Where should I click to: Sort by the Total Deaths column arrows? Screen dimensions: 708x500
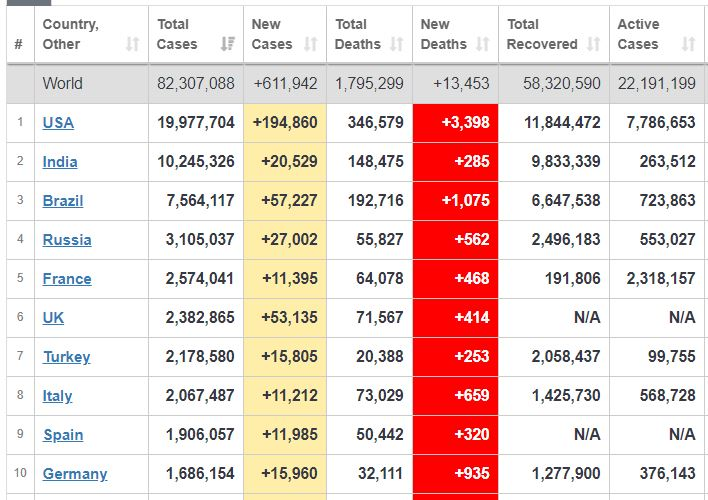(x=396, y=44)
